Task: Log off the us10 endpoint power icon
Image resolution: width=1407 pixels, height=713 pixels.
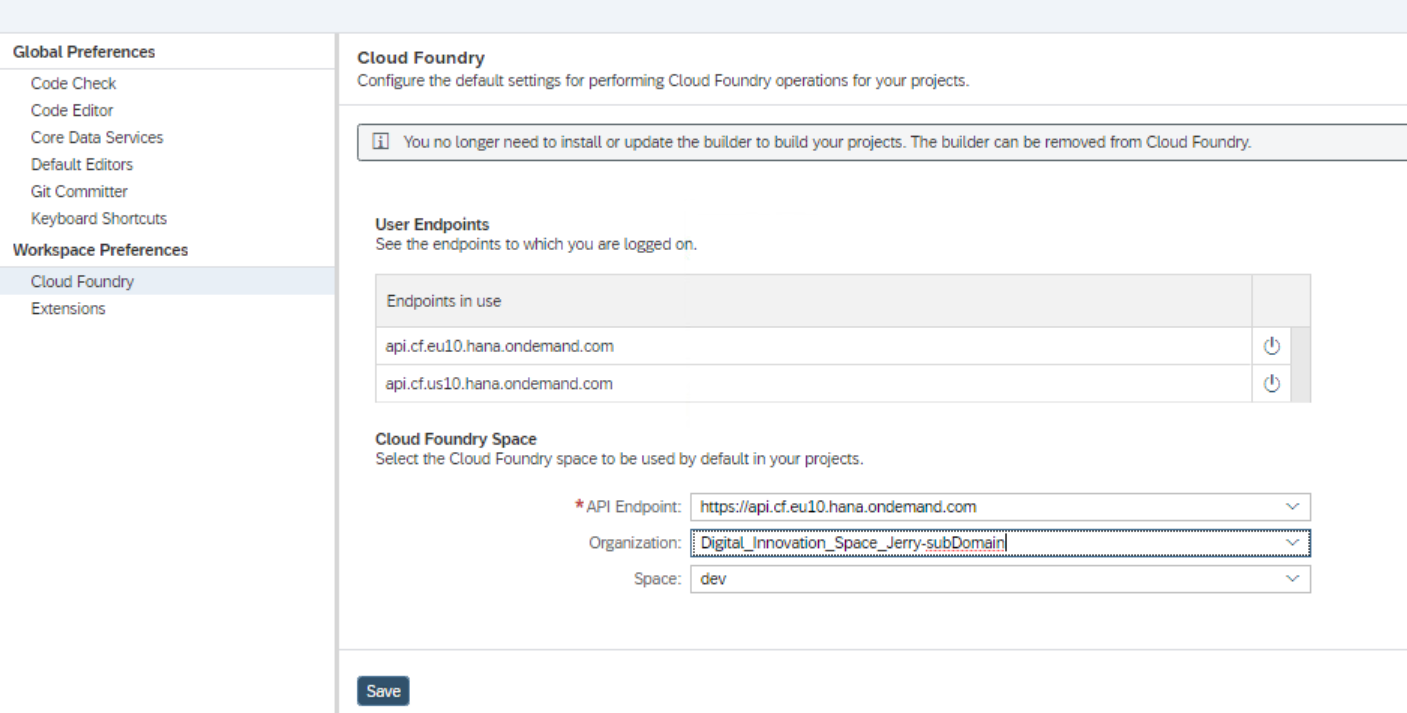Action: [1271, 383]
